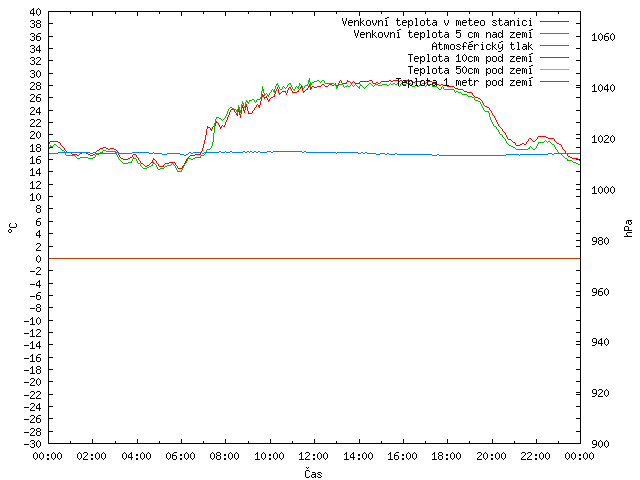Image resolution: width=640 pixels, height=480 pixels.
Task: Select the '14' temperature axis label
Action: click(x=36, y=173)
